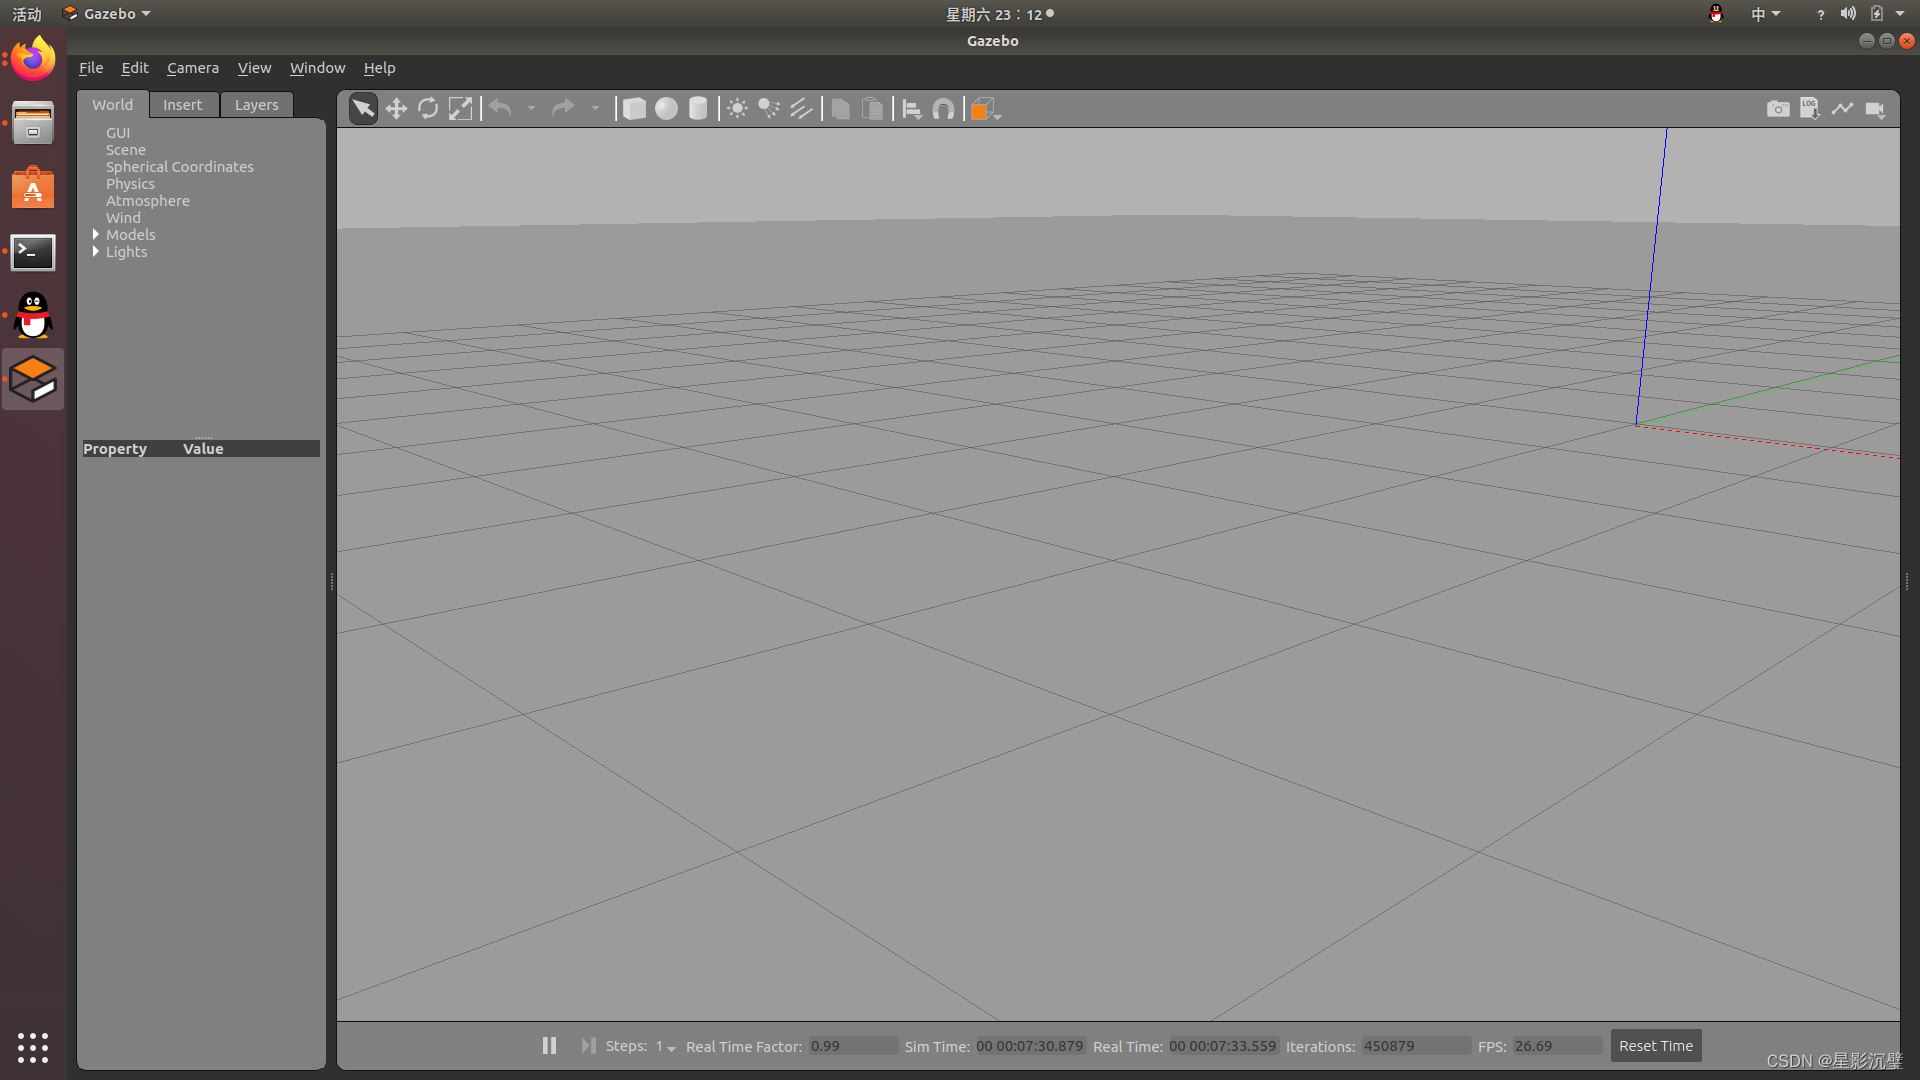Image resolution: width=1920 pixels, height=1080 pixels.
Task: Select the scale mode tool
Action: pyautogui.click(x=460, y=109)
